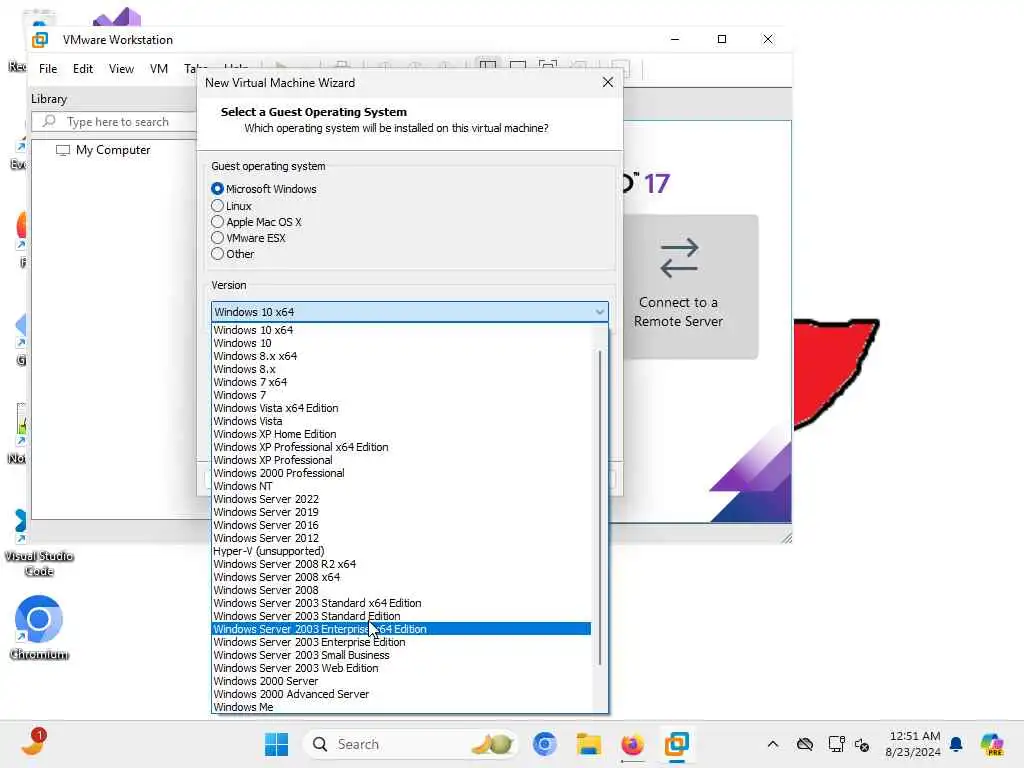
Task: Choose Windows Server 2003 Small Business
Action: (x=402, y=656)
